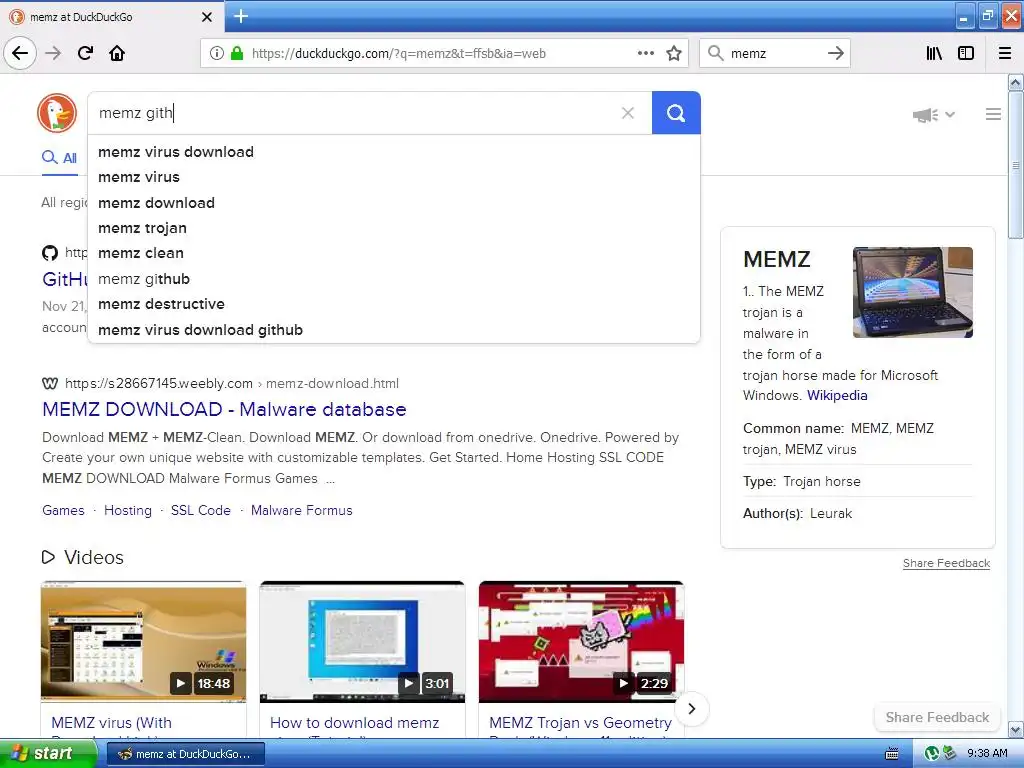Submit Firefox search box arrow
This screenshot has height=768, width=1024.
(x=836, y=53)
